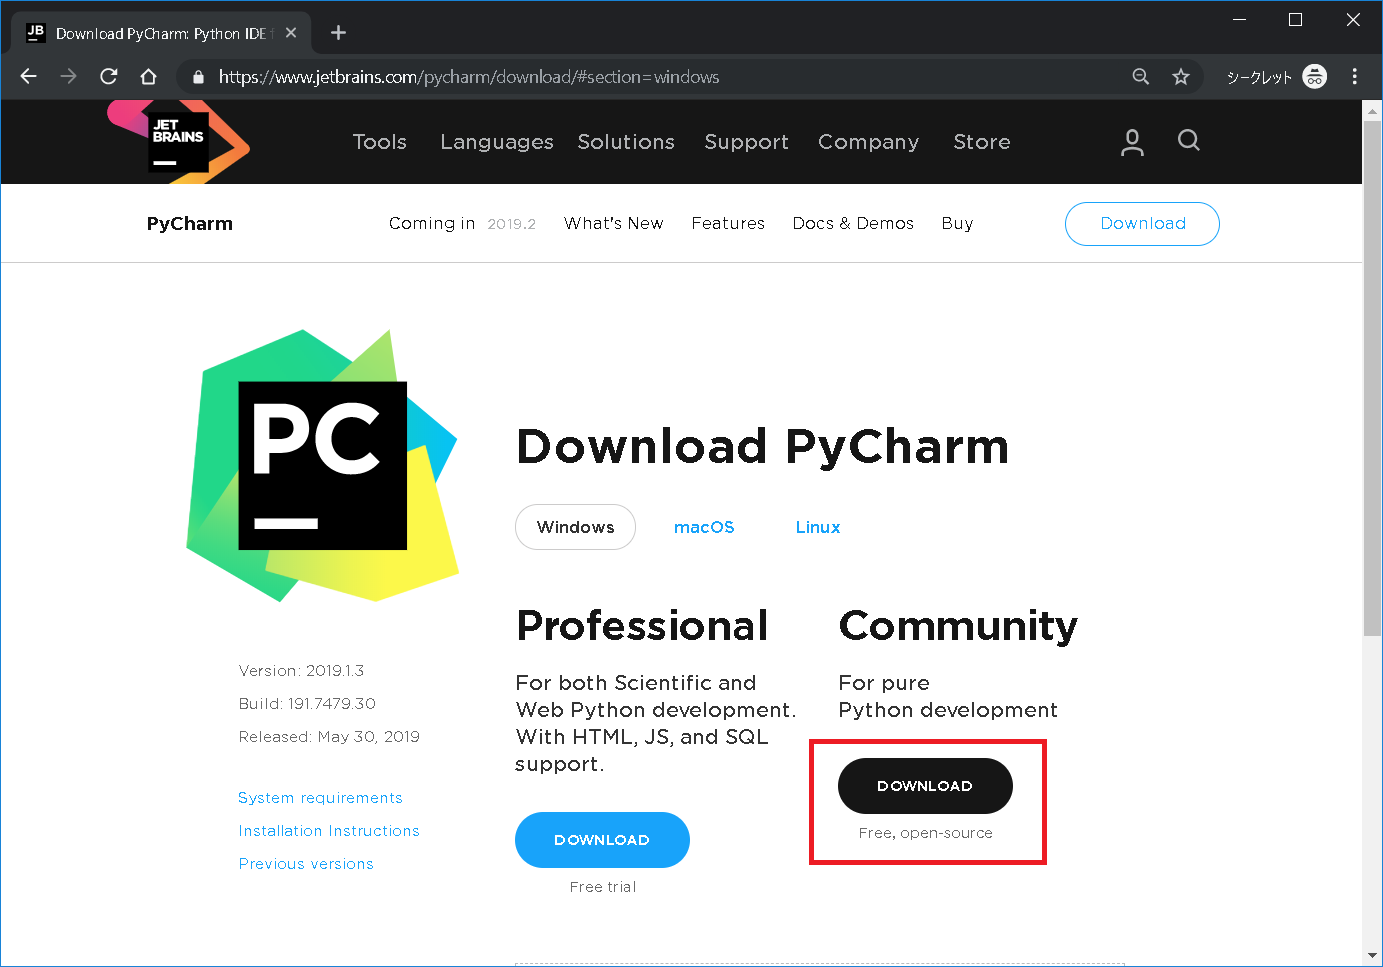Open the Coming in 2019.2 page
This screenshot has width=1383, height=967.
pyautogui.click(x=462, y=224)
